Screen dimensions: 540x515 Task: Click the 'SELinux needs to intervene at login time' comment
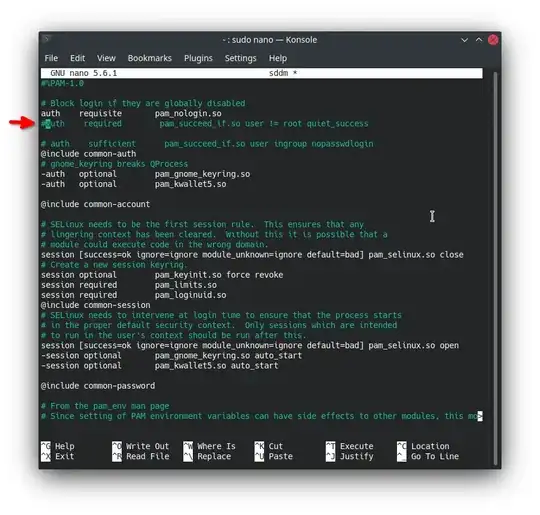(x=221, y=315)
